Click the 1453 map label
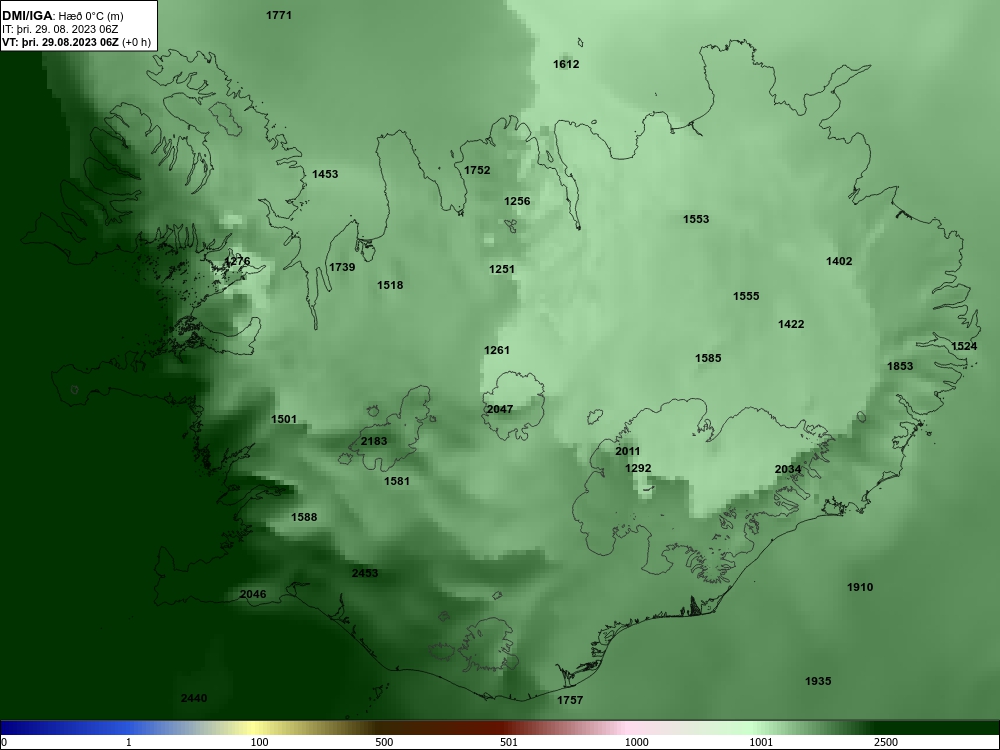Image resolution: width=1000 pixels, height=750 pixels. coord(325,174)
